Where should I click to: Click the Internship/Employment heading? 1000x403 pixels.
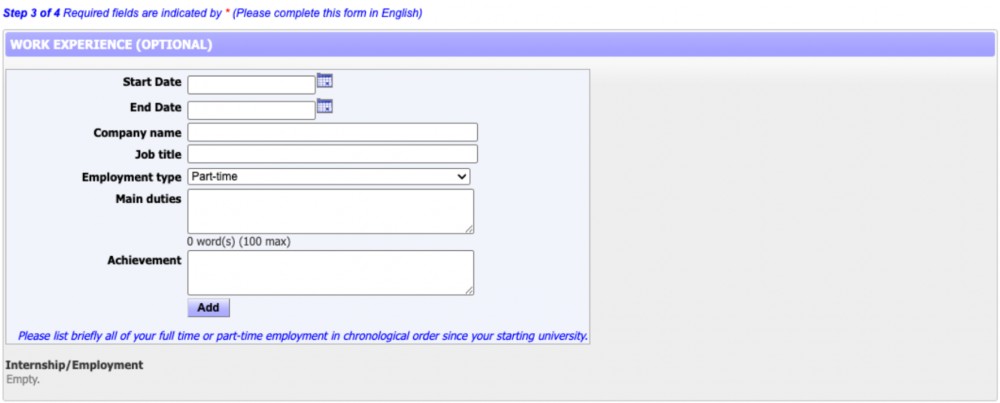tap(74, 365)
